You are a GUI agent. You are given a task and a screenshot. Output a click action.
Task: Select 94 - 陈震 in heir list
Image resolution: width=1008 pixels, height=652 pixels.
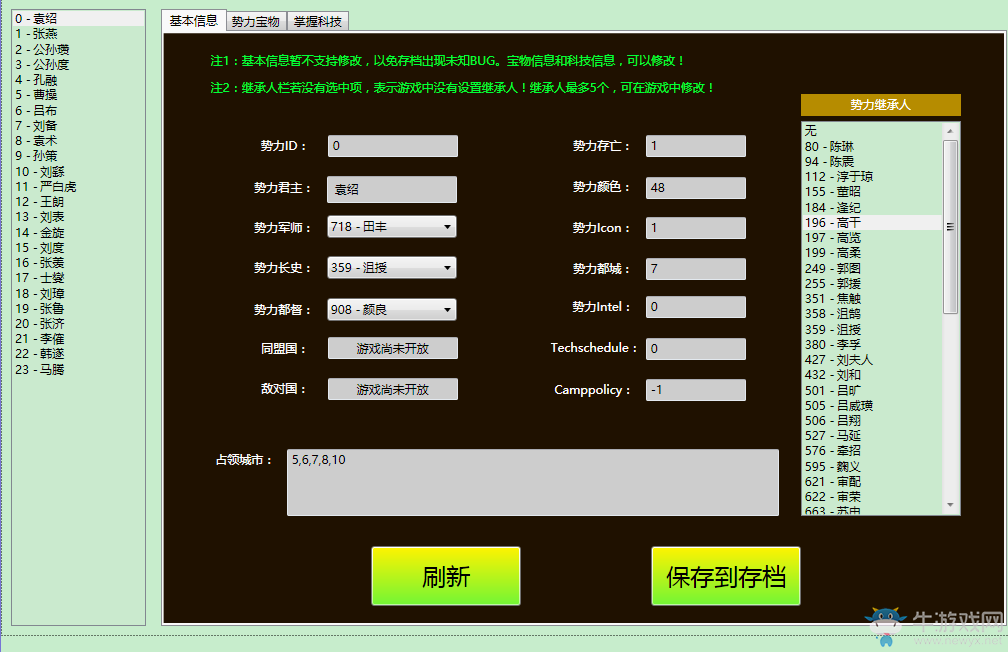point(872,161)
